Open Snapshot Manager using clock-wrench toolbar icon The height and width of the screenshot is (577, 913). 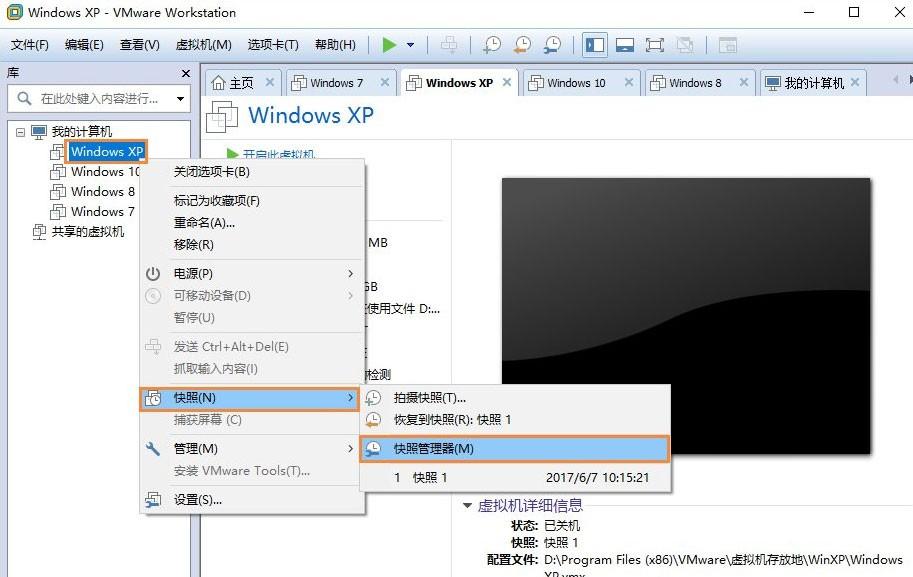(x=552, y=44)
